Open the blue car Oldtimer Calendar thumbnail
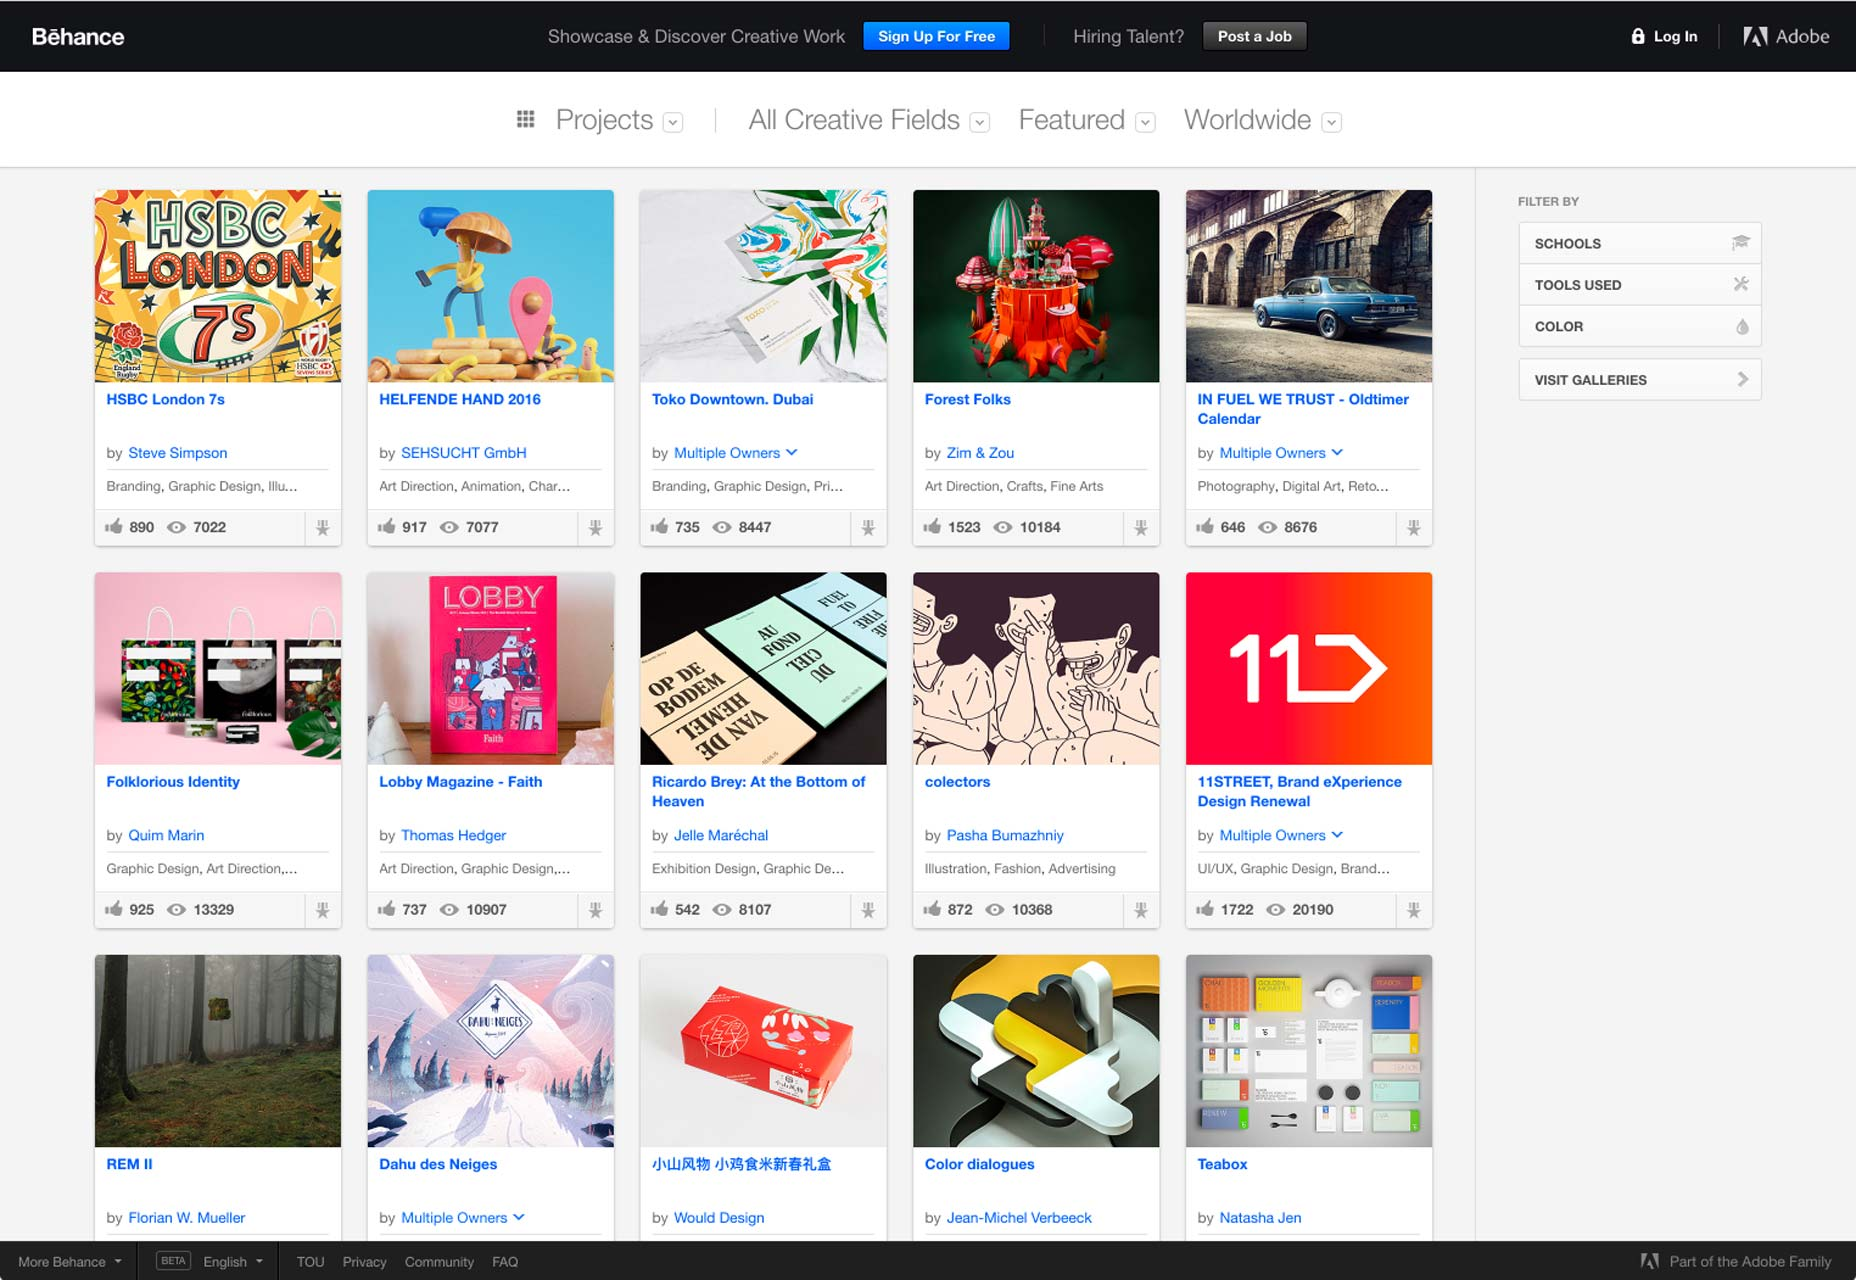Screen dimensions: 1856x1280 (1309, 286)
